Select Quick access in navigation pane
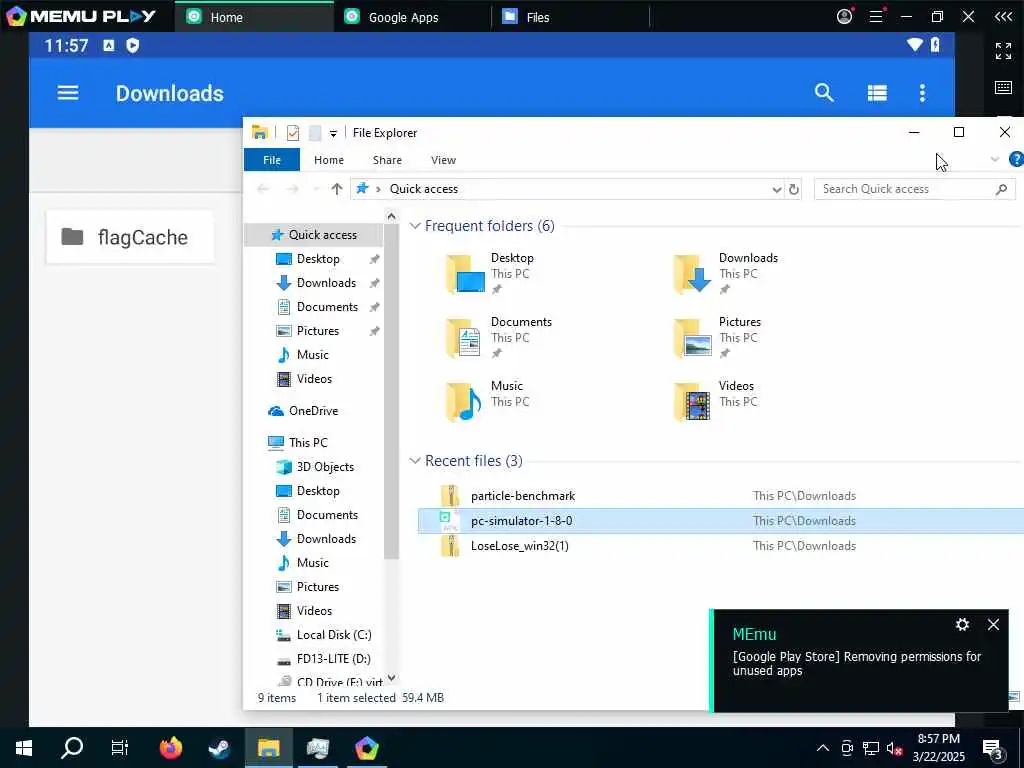Screen dimensions: 1024x768 314,234
